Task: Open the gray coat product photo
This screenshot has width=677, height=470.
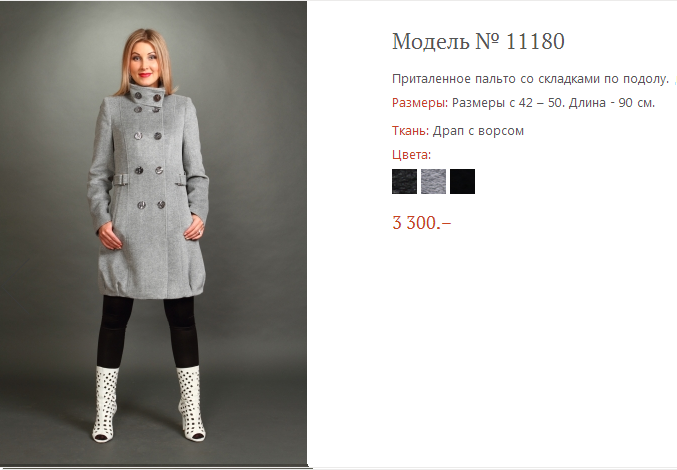Action: [x=153, y=233]
